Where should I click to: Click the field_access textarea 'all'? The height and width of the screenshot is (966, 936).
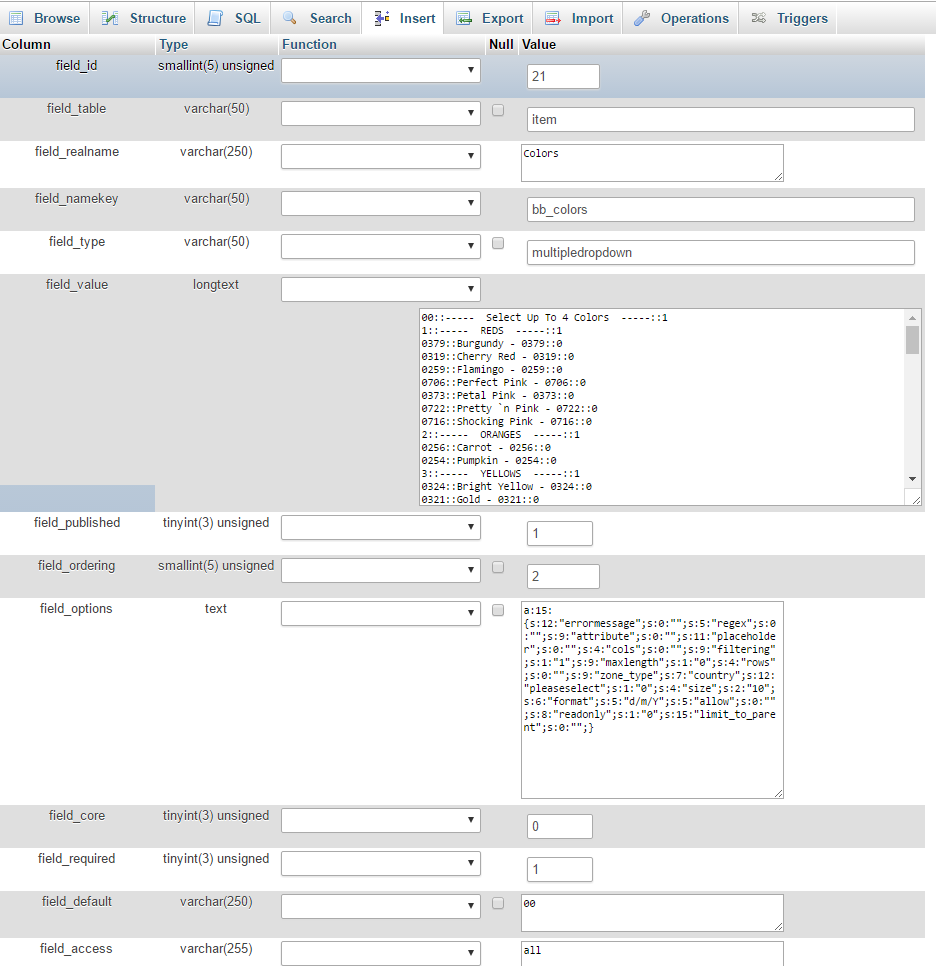click(x=652, y=954)
